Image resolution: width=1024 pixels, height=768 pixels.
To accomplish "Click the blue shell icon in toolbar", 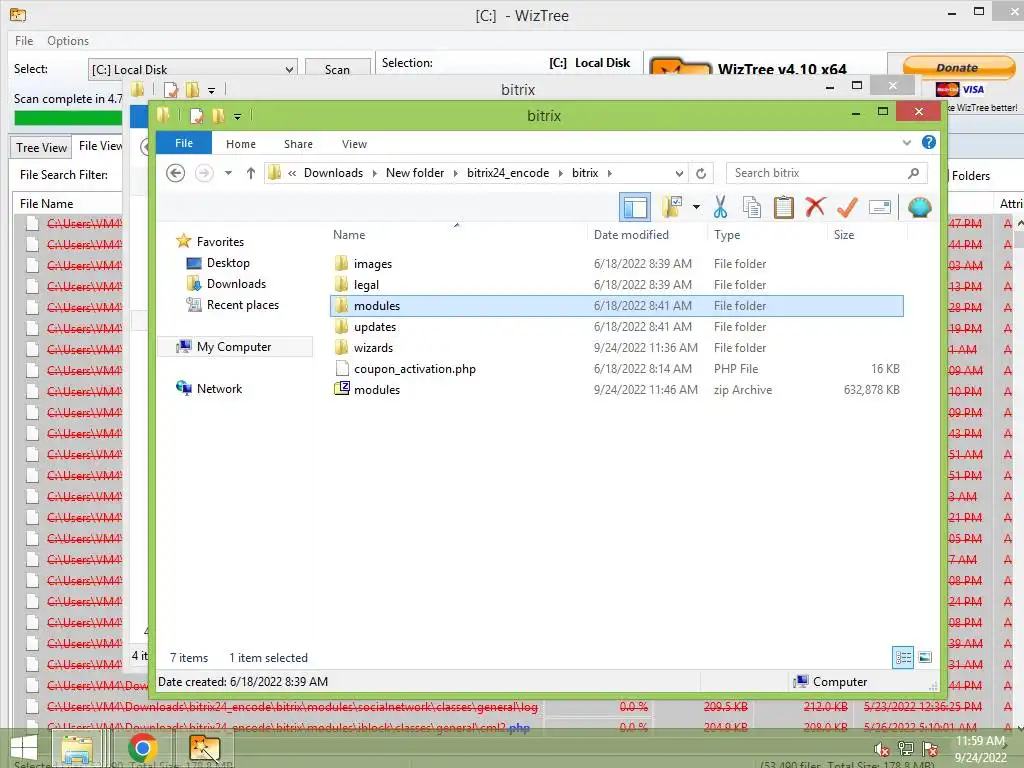I will pos(920,208).
